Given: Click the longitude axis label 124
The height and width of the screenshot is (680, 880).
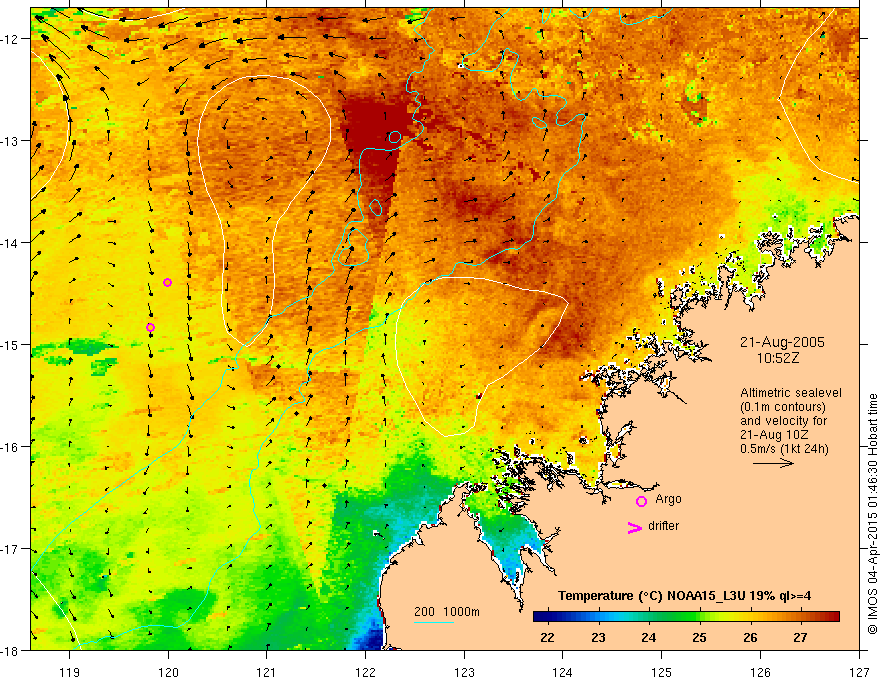Looking at the screenshot, I should (563, 672).
